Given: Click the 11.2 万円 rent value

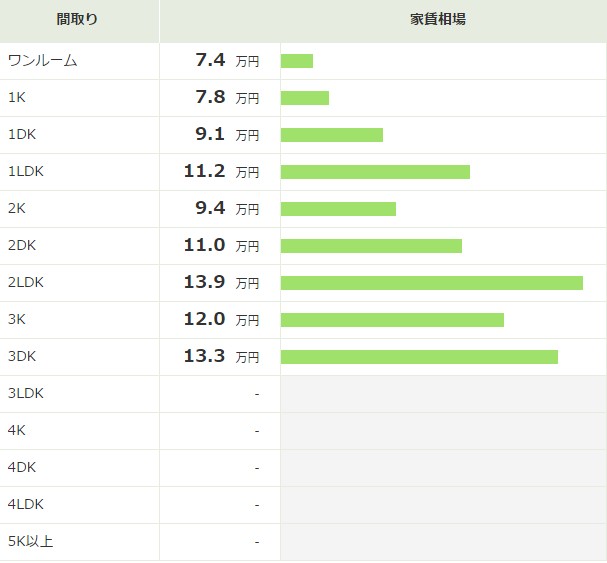Looking at the screenshot, I should tap(221, 171).
